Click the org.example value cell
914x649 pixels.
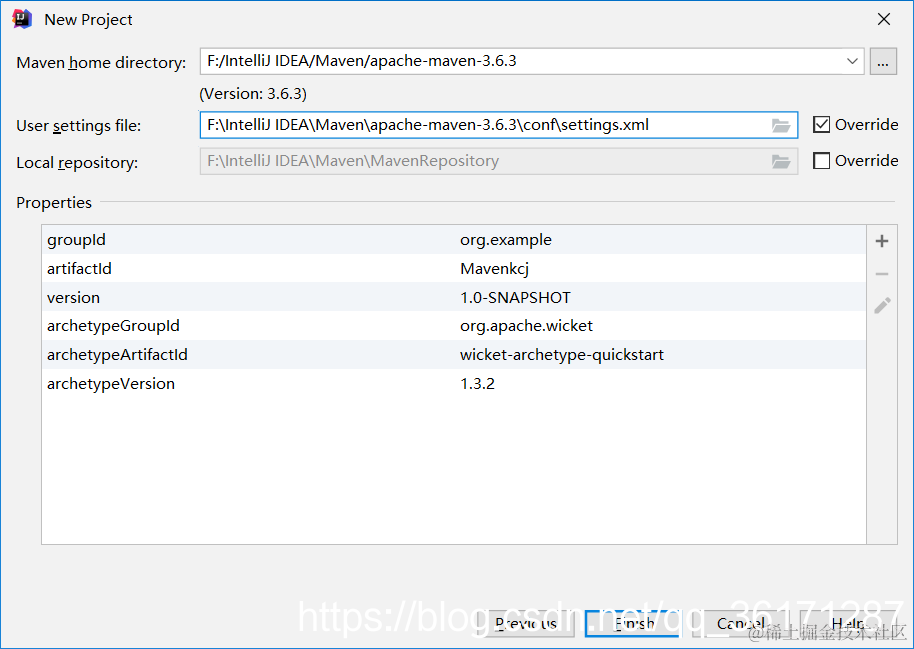(506, 240)
